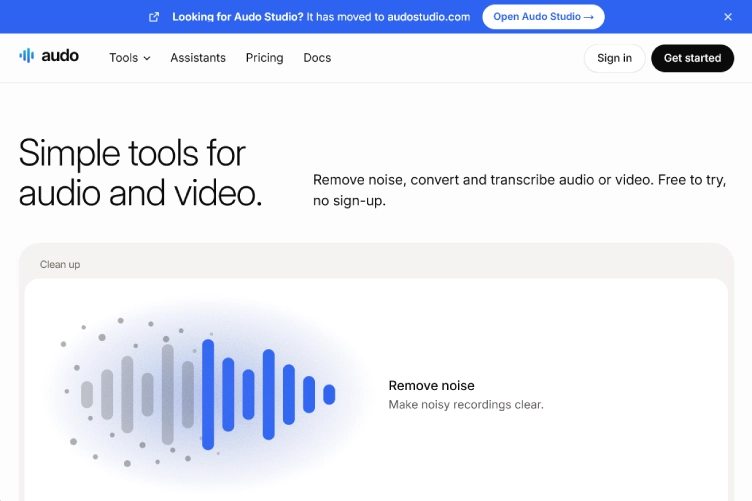Viewport: 752px width, 501px height.
Task: Click the audo logo waveform icon
Action: coord(27,56)
